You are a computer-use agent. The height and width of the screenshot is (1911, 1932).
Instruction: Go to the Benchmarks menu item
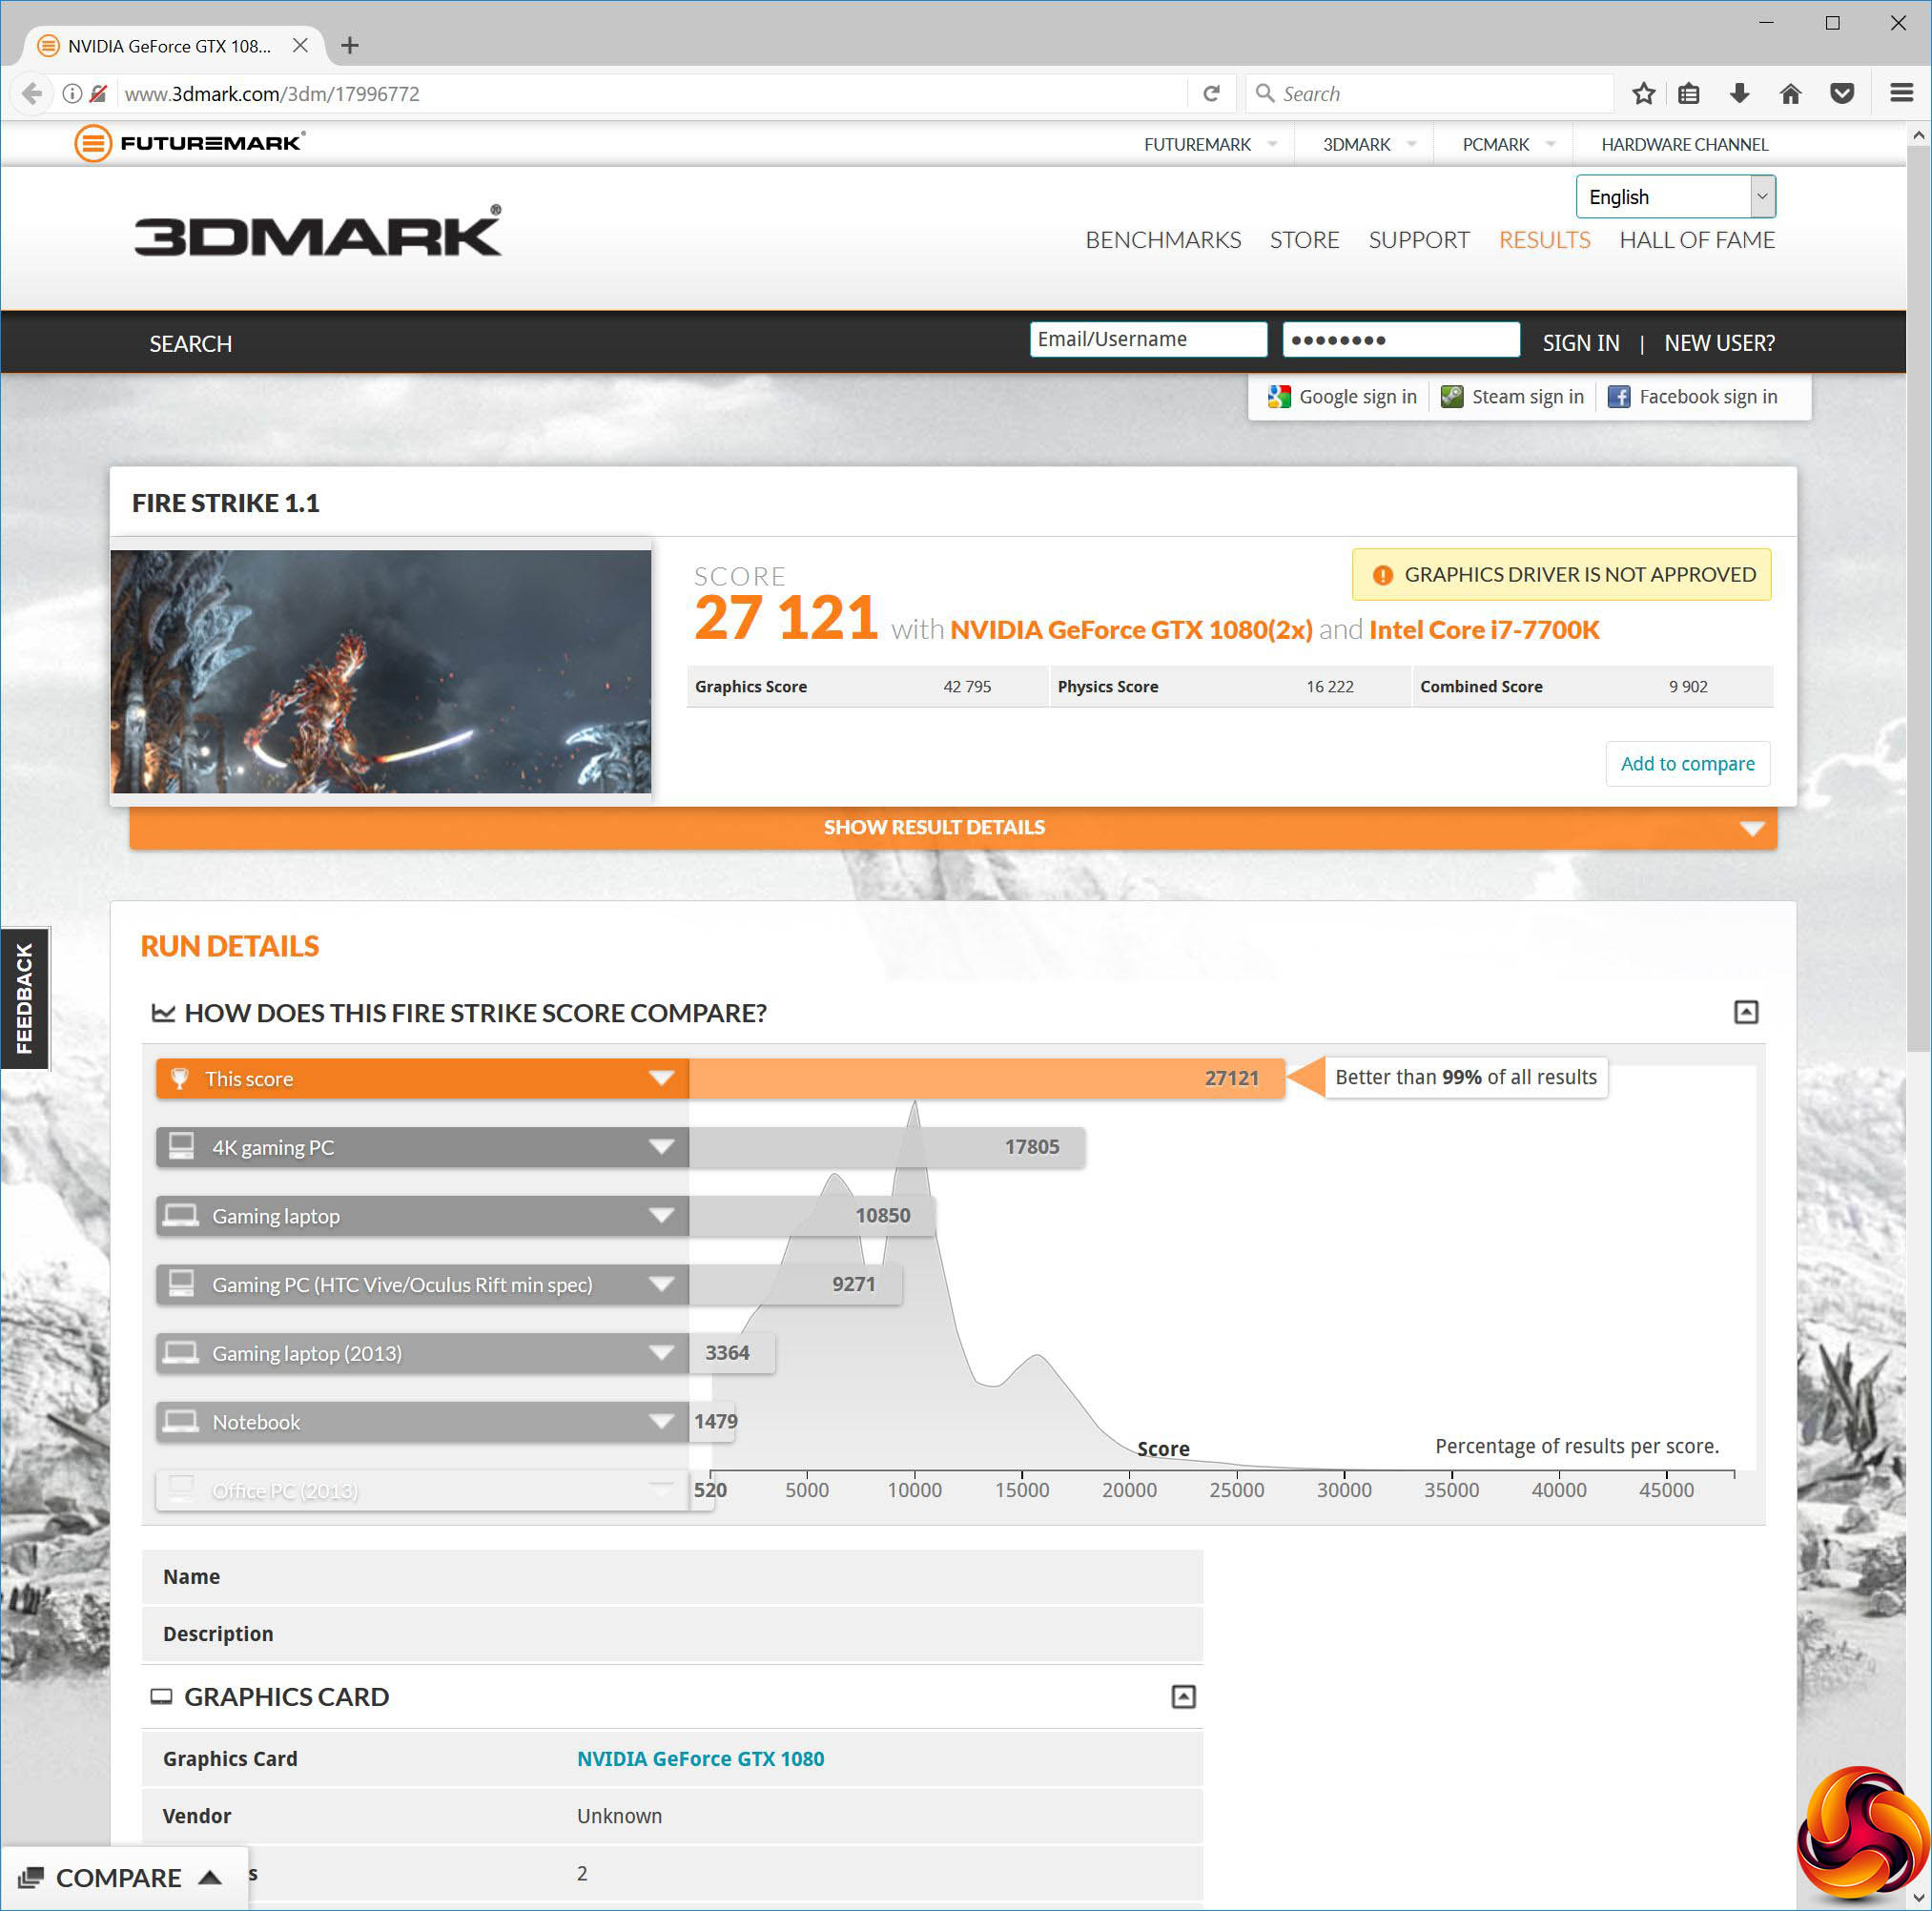click(1162, 240)
